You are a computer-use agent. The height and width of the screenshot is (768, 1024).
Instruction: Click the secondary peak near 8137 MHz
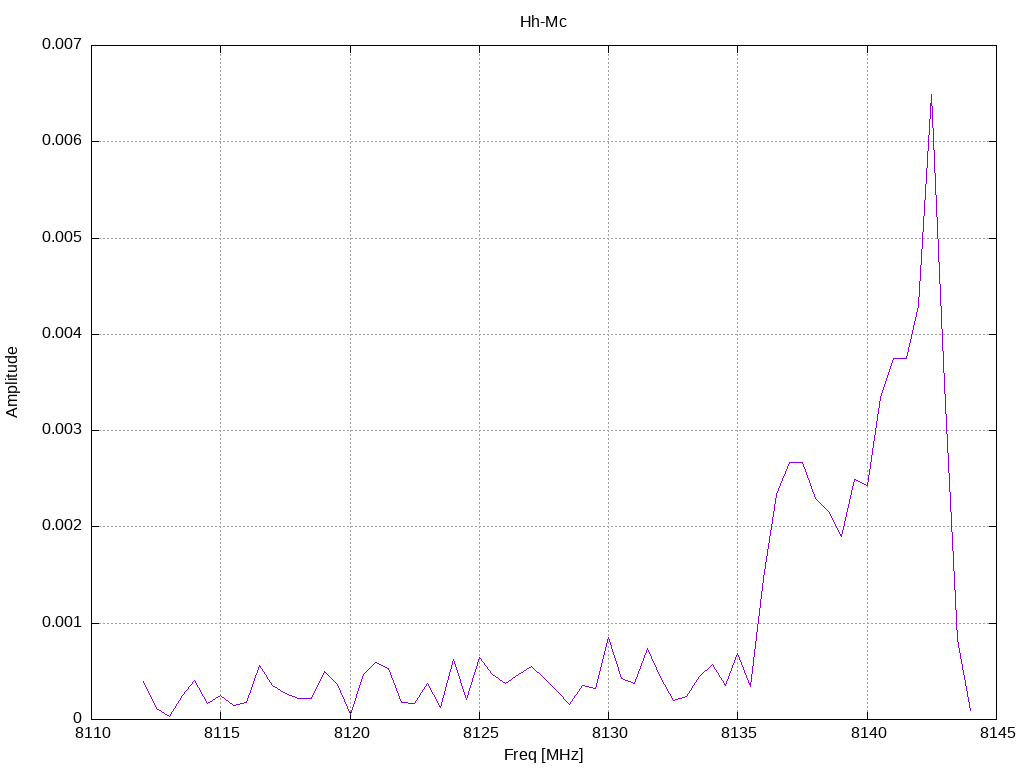pyautogui.click(x=795, y=462)
